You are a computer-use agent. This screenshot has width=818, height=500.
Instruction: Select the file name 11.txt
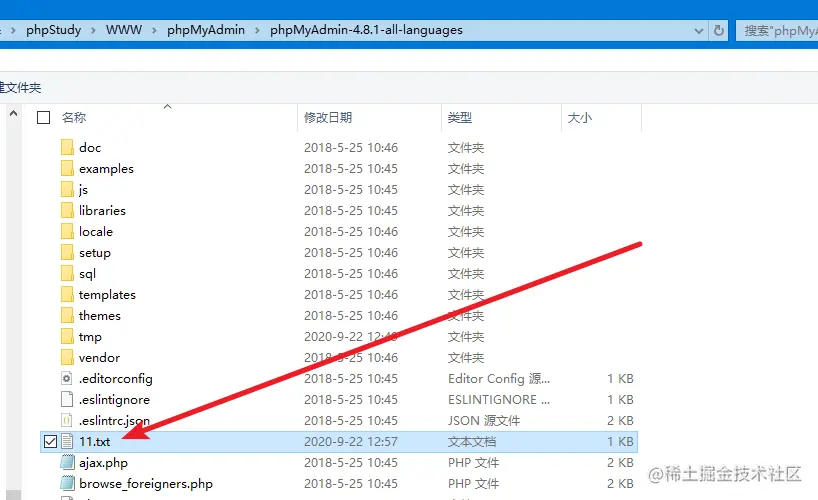pyautogui.click(x=94, y=442)
